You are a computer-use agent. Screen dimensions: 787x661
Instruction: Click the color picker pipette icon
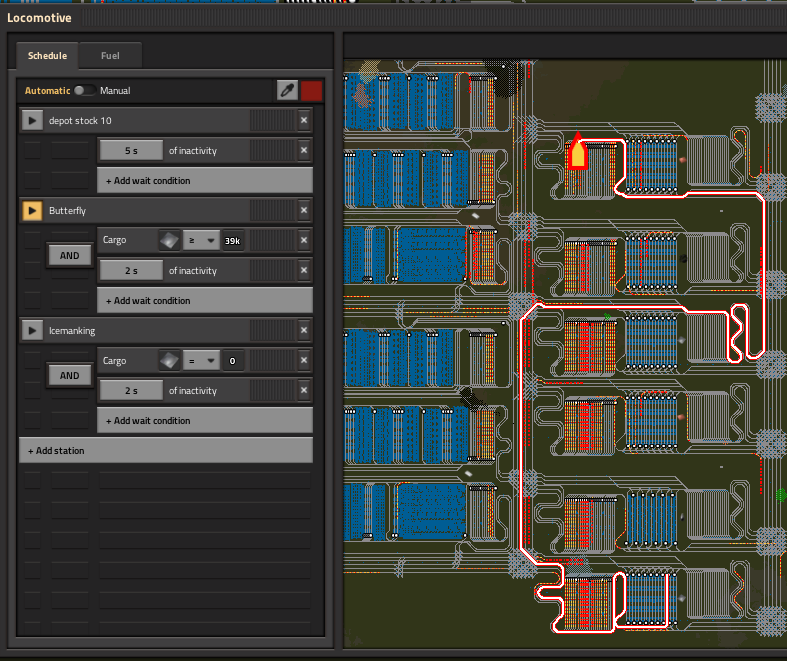coord(288,90)
